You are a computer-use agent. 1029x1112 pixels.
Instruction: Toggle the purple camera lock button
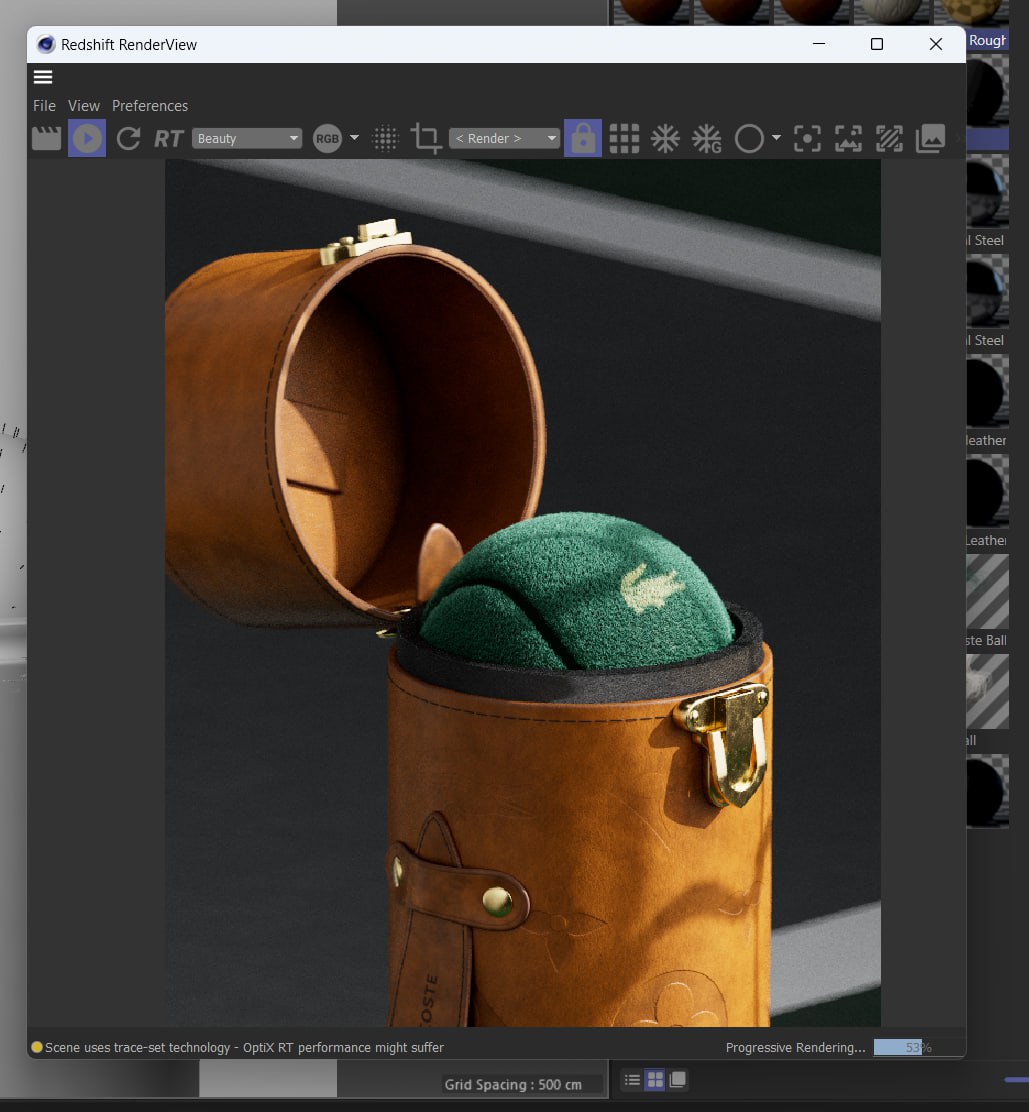(583, 138)
